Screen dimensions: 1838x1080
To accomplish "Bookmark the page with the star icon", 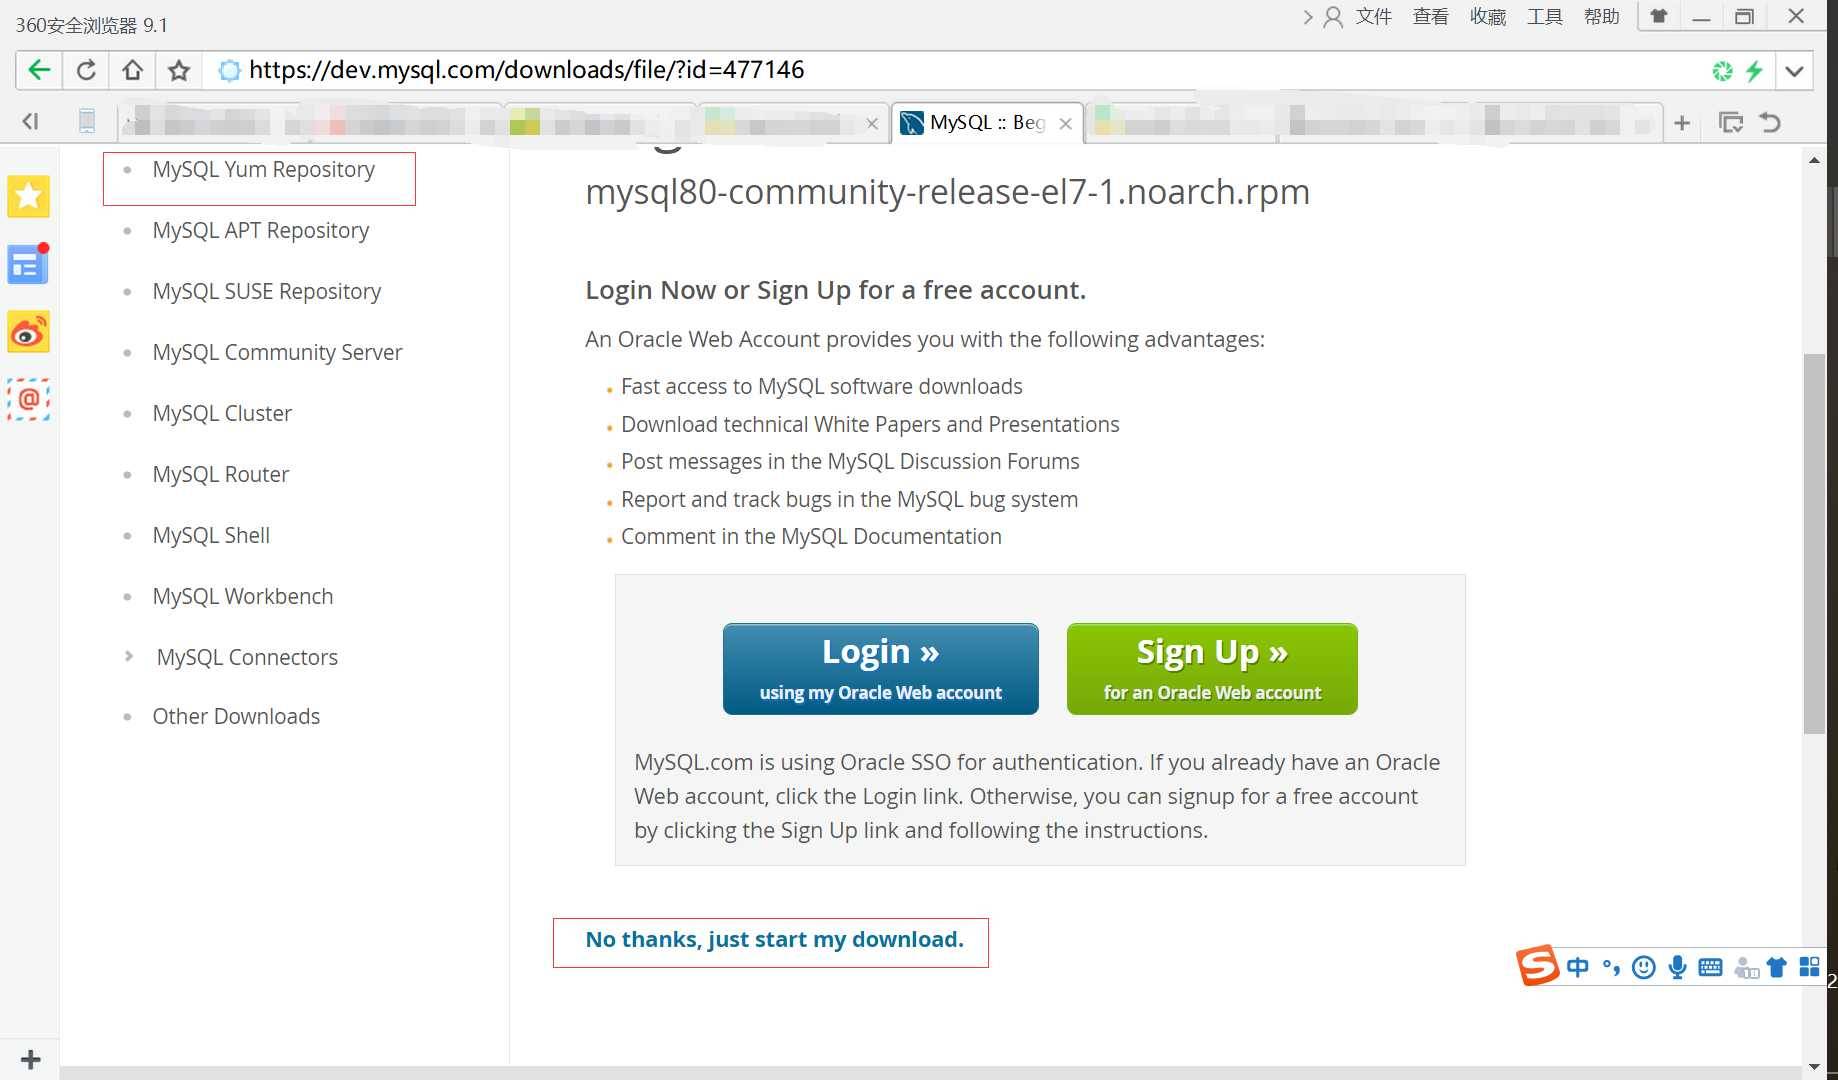I will point(179,70).
